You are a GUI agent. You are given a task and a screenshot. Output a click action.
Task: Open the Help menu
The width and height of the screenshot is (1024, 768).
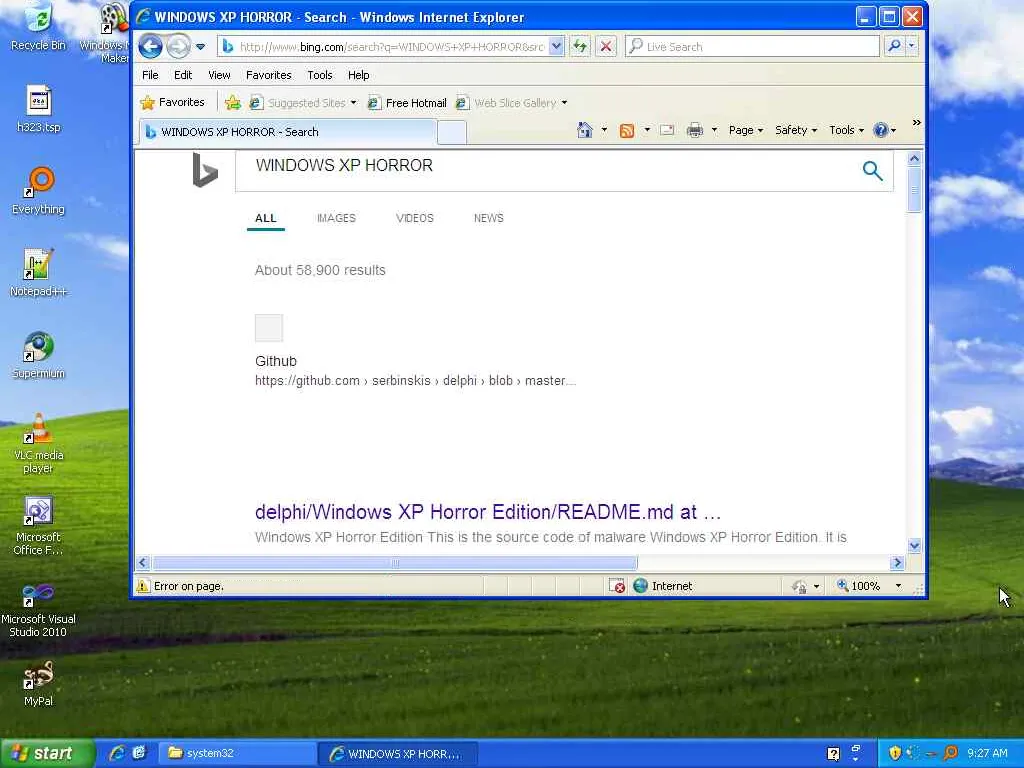coord(359,75)
